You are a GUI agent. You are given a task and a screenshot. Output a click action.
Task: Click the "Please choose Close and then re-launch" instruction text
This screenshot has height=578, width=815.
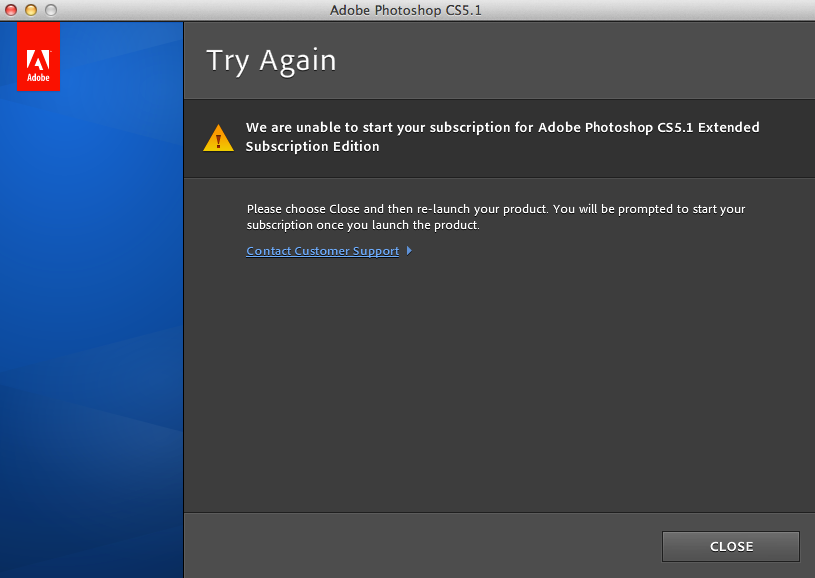coord(496,217)
